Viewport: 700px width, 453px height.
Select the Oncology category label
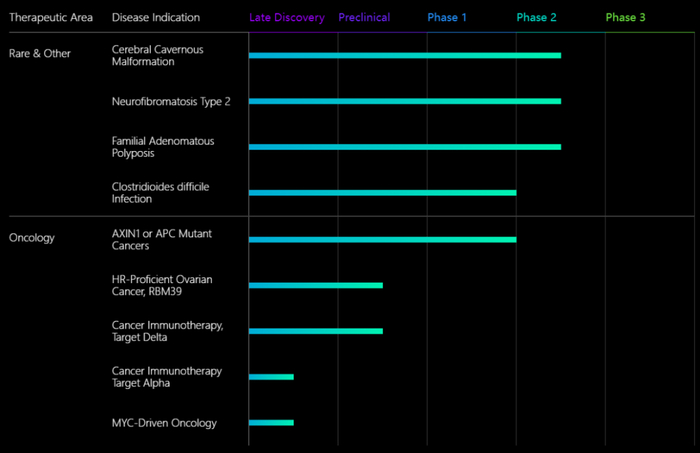(x=32, y=238)
